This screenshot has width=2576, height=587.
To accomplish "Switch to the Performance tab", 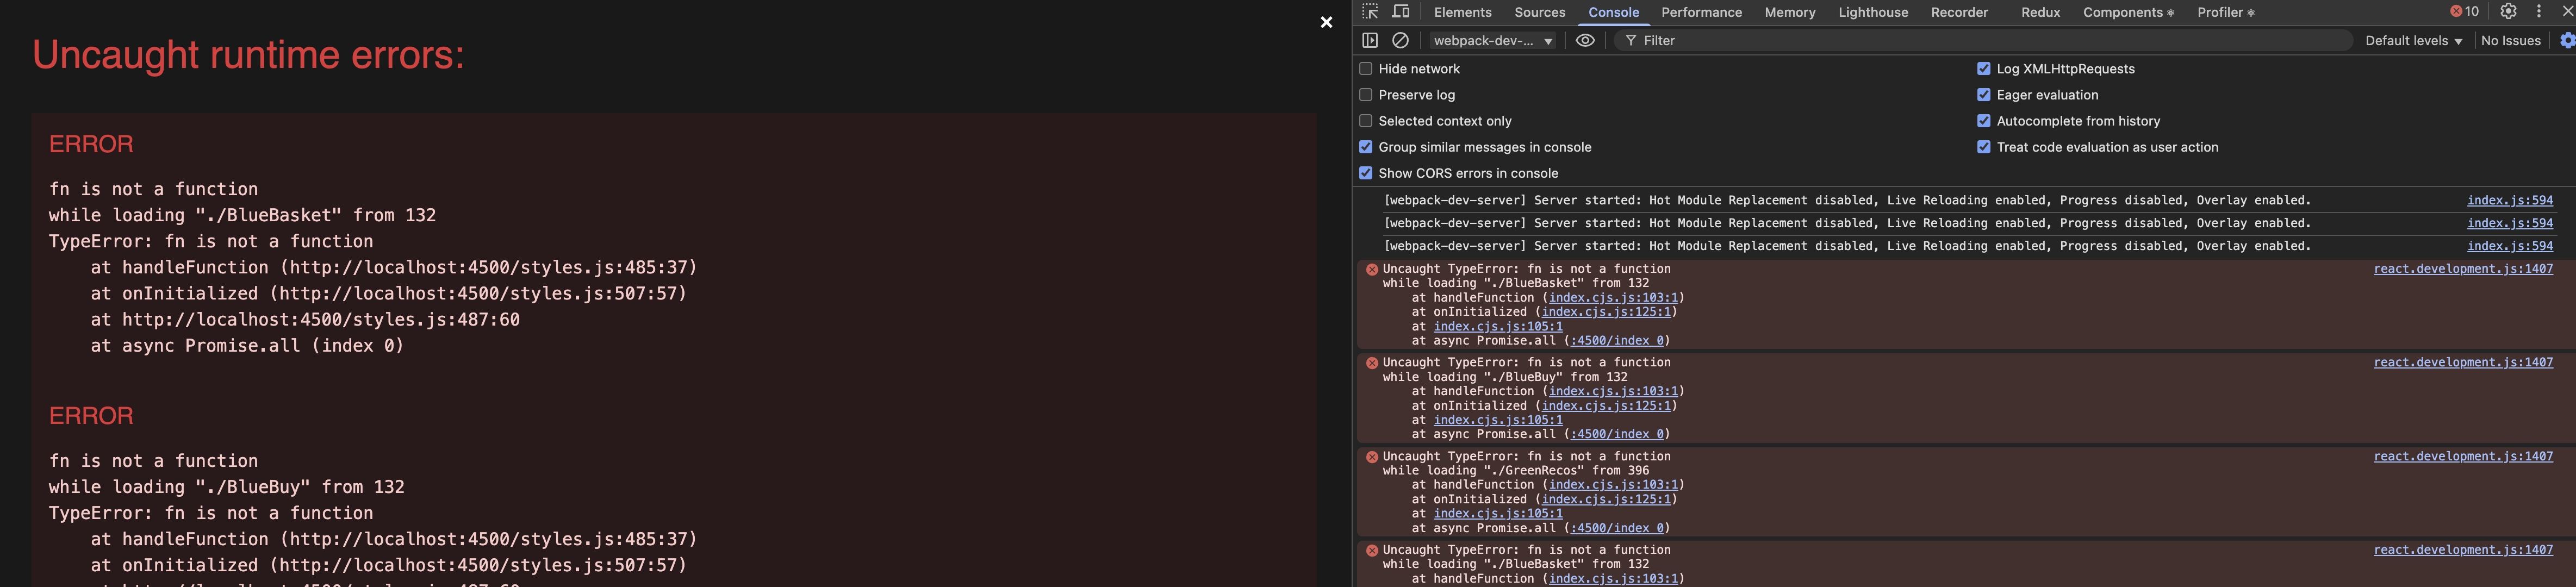I will (1701, 12).
